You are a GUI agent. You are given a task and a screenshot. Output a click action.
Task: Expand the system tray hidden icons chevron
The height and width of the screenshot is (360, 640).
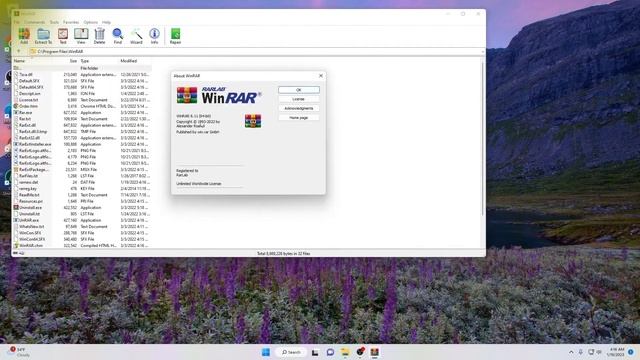click(571, 352)
